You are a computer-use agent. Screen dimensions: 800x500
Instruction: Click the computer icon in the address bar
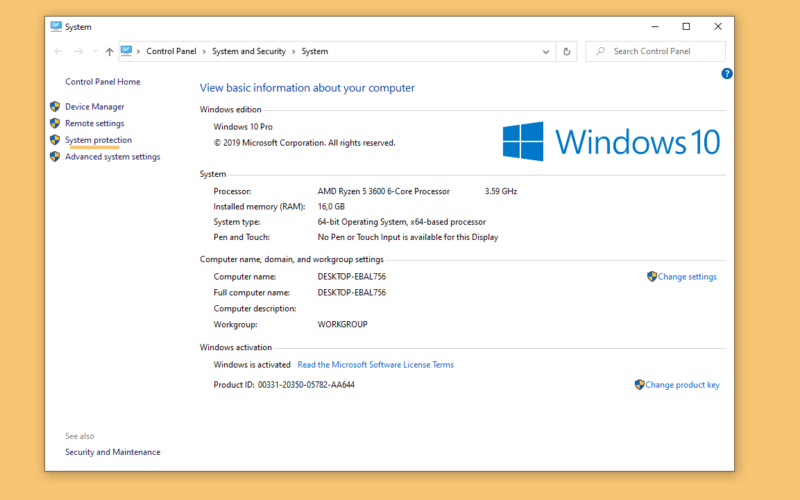tap(127, 51)
